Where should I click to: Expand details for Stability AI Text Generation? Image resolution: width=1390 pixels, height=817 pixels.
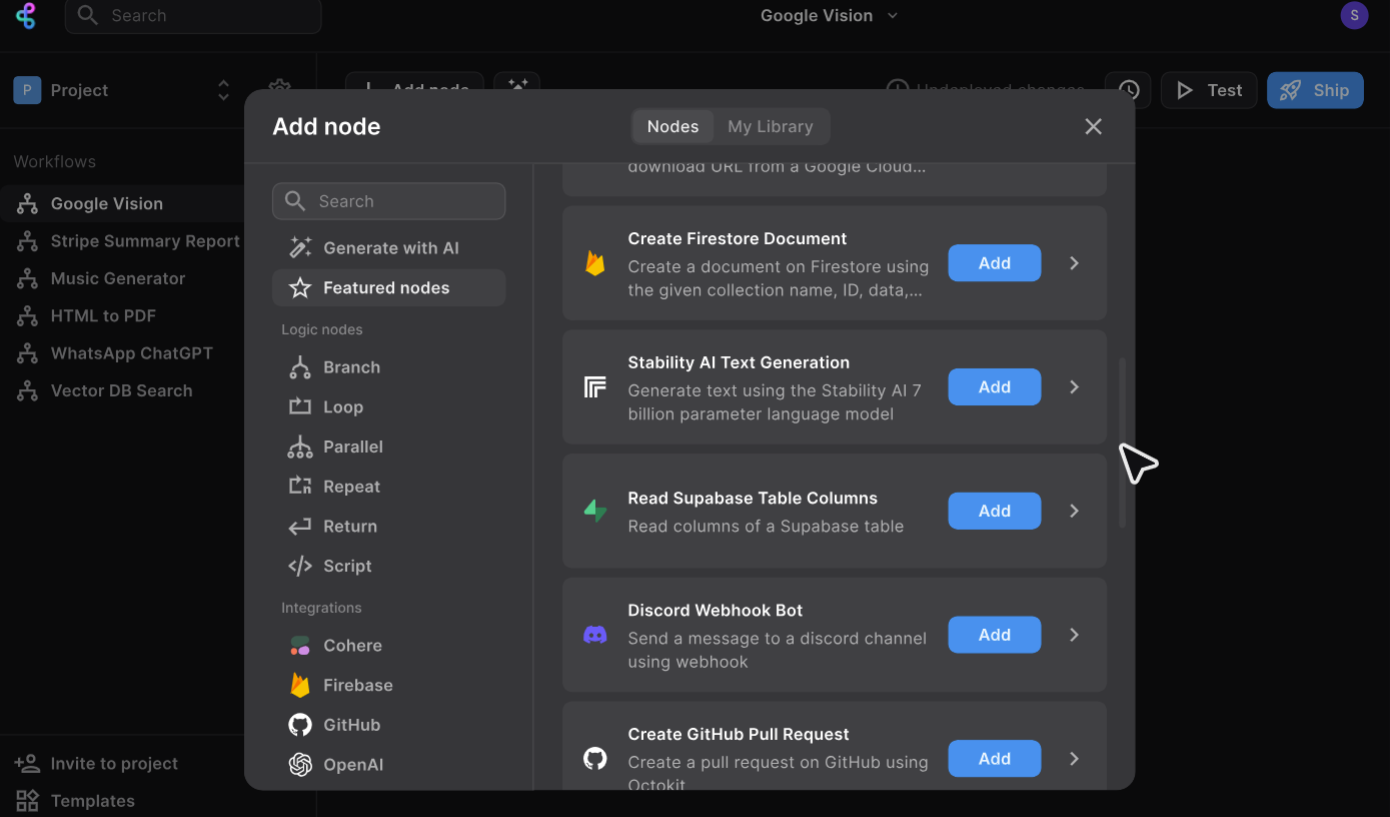tap(1074, 387)
